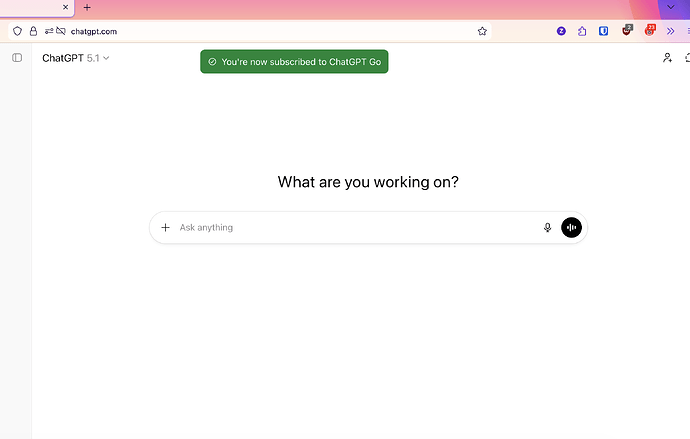Select the chatgpt.com URL in address bar
This screenshot has height=439, width=690.
(94, 31)
